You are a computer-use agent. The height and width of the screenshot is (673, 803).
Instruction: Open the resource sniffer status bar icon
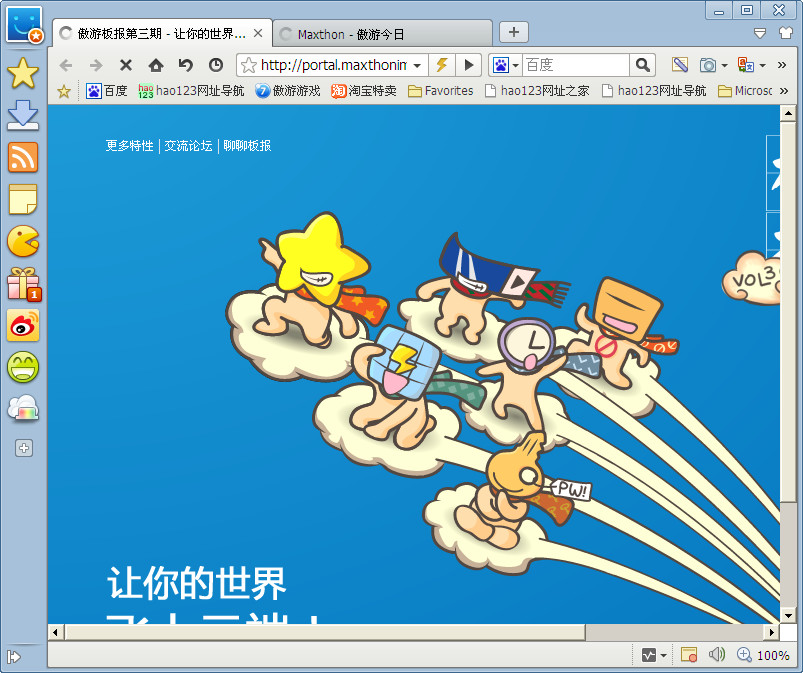click(x=649, y=655)
